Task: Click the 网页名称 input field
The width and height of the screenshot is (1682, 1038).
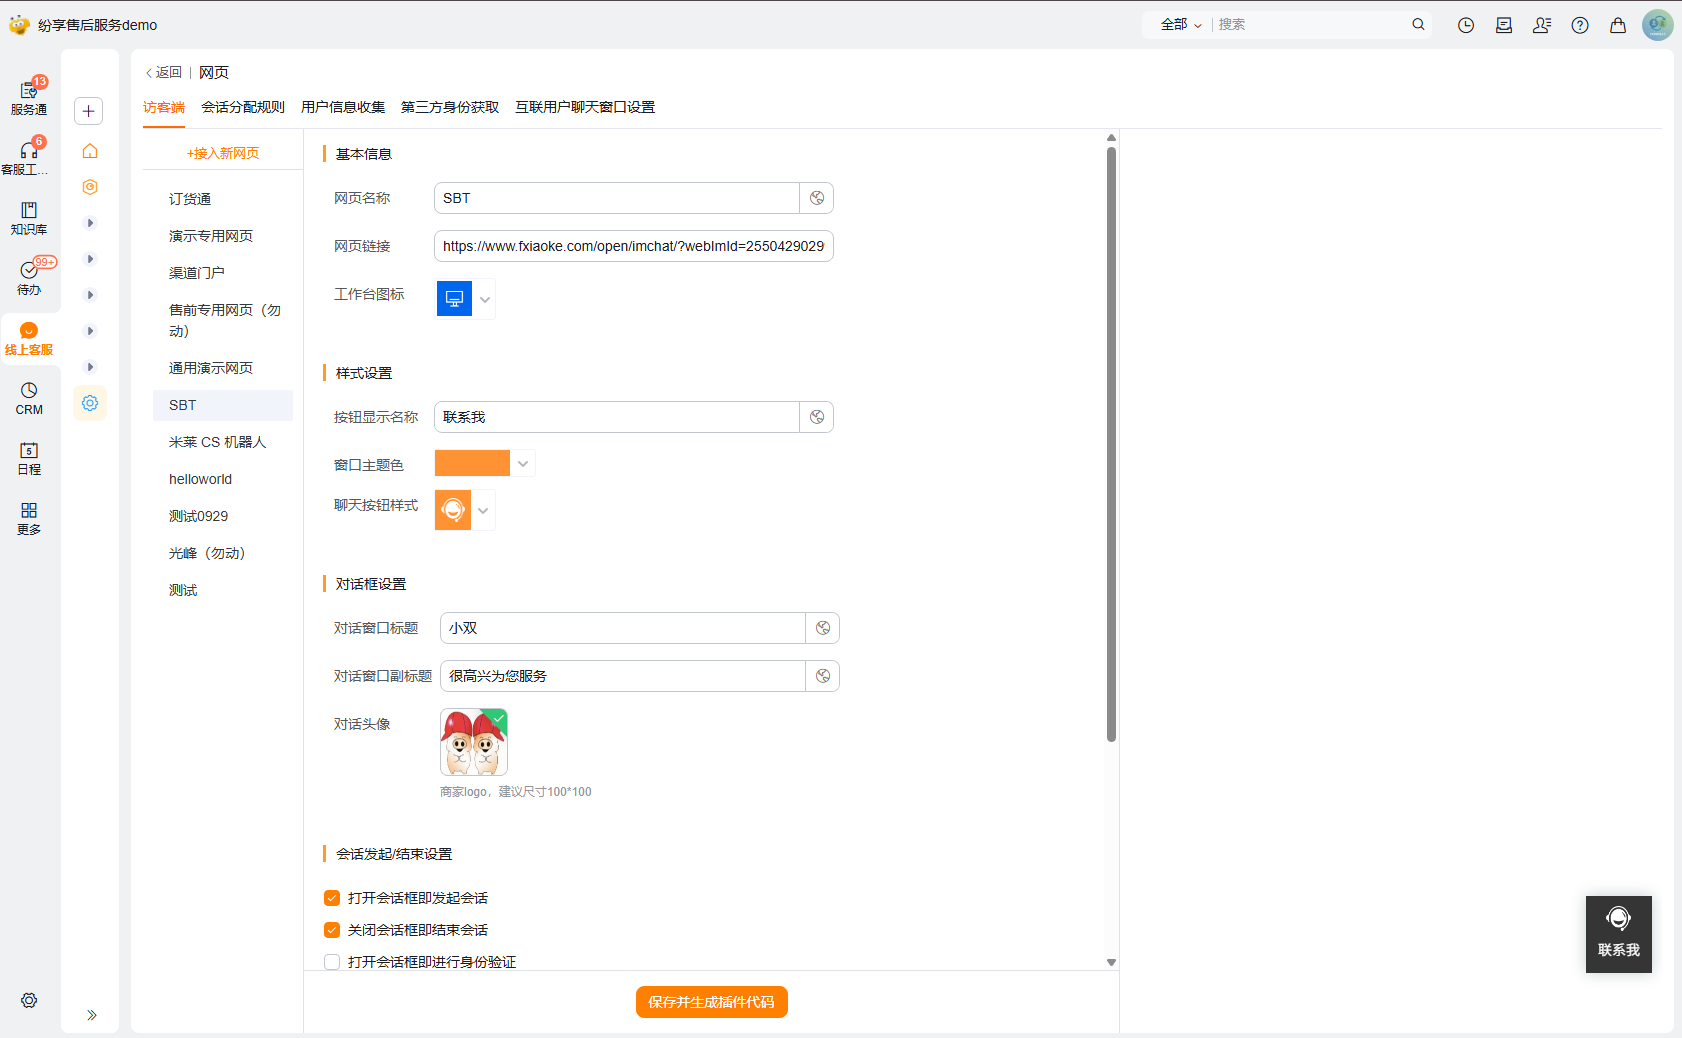Action: (x=617, y=198)
